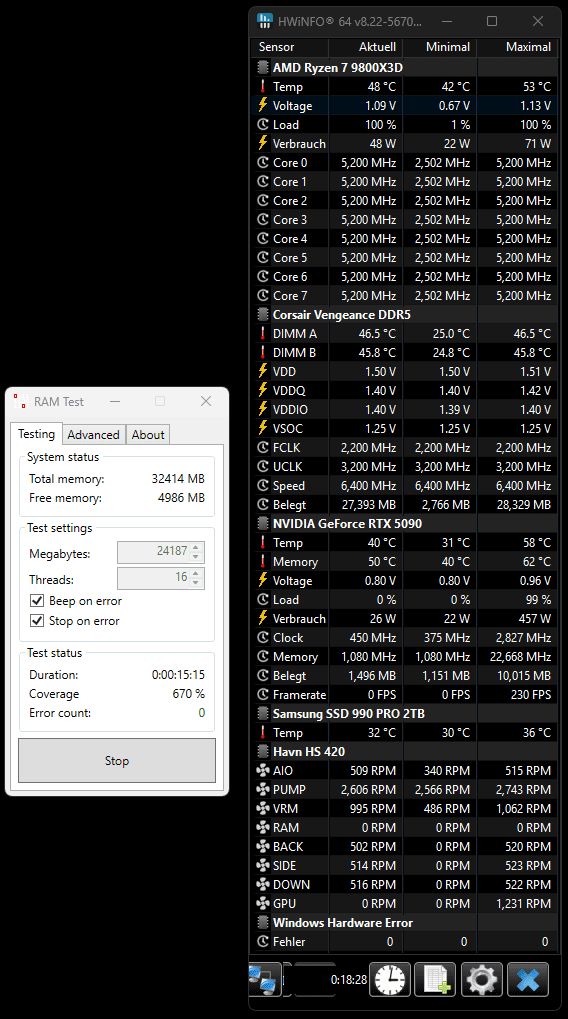The width and height of the screenshot is (568, 1019).
Task: Open HWiNFO sensor settings gear icon
Action: [482, 979]
